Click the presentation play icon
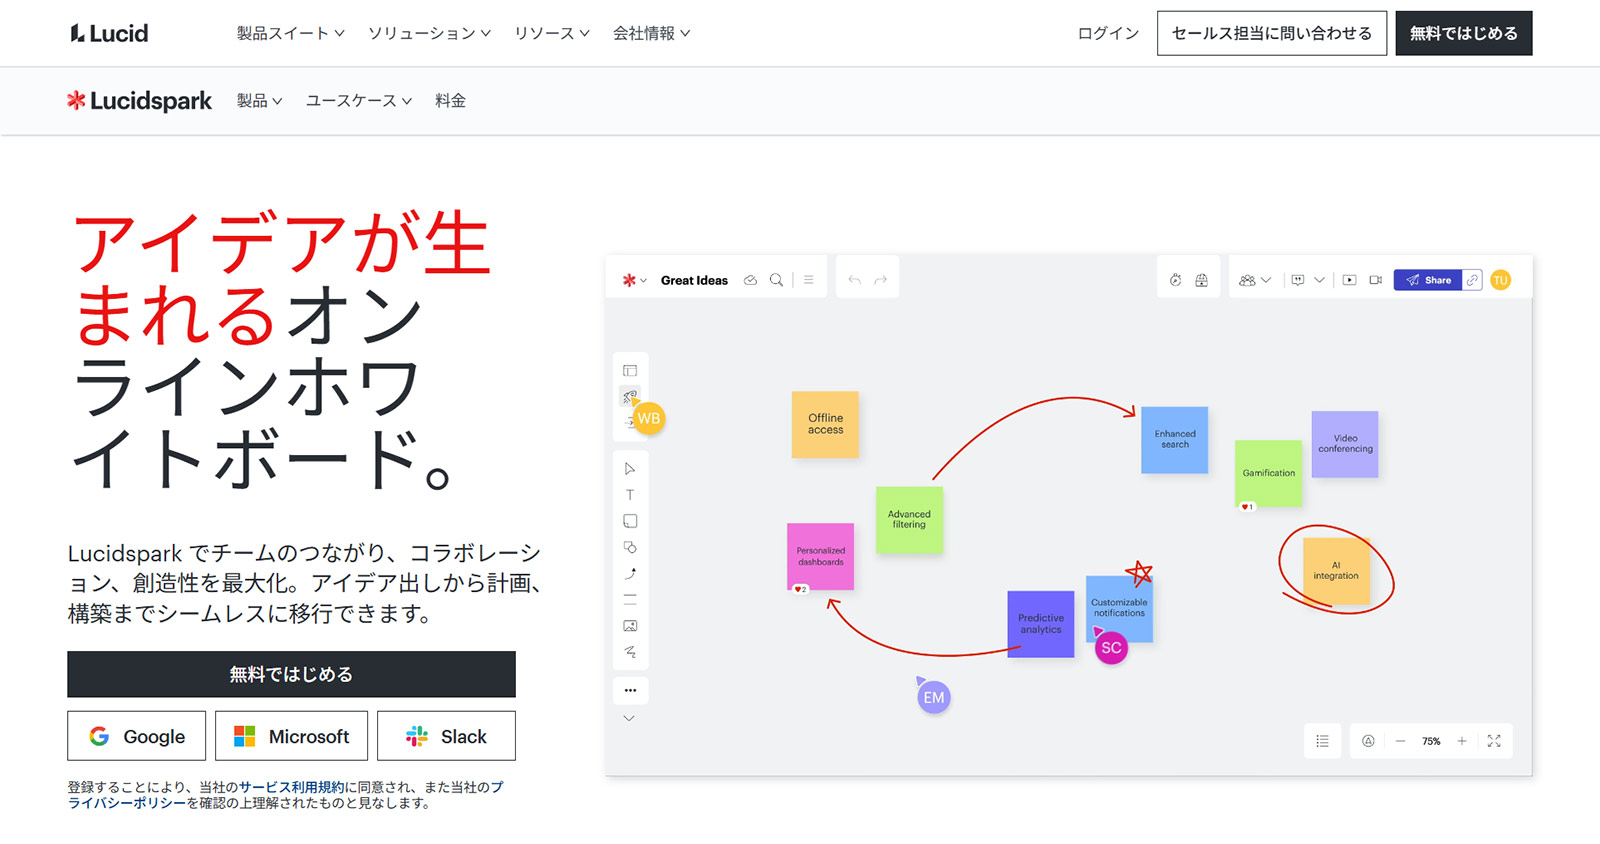The width and height of the screenshot is (1600, 844). click(1349, 280)
